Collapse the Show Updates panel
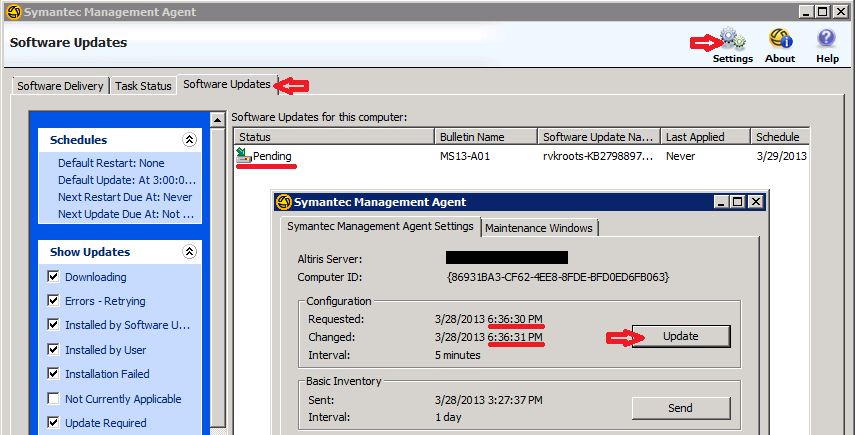This screenshot has height=435, width=855. tap(189, 251)
